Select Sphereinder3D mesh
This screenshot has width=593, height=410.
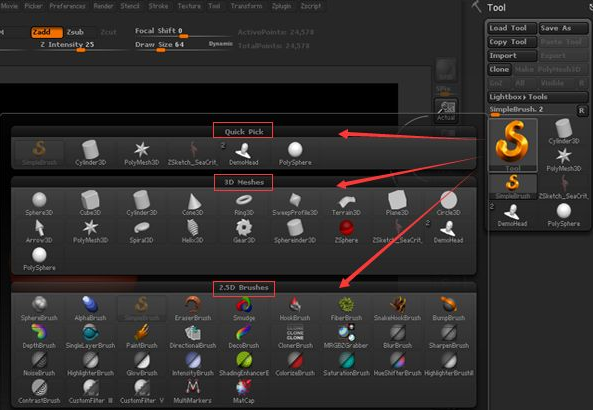[295, 231]
